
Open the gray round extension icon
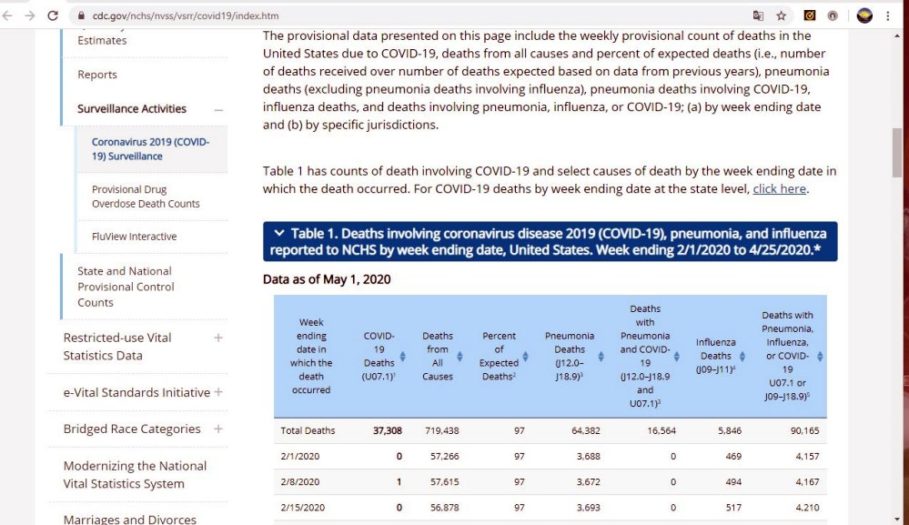832,16
